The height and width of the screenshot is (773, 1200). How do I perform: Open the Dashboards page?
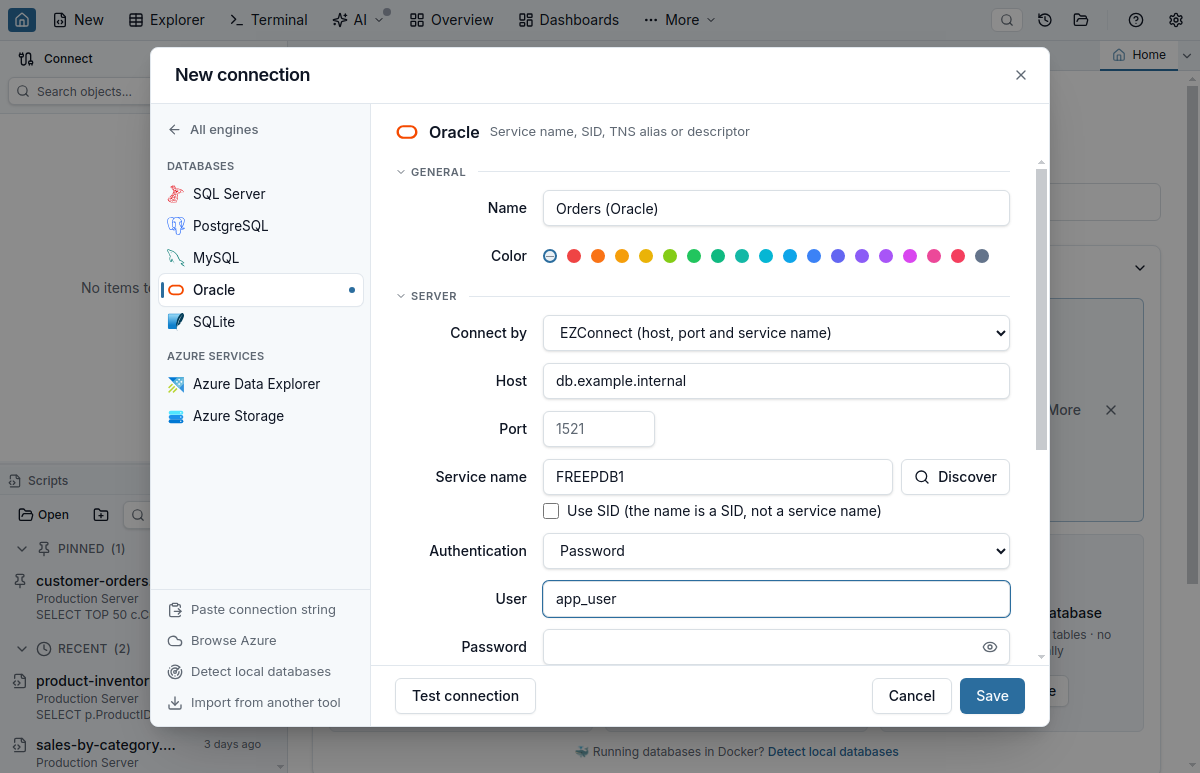tap(569, 20)
